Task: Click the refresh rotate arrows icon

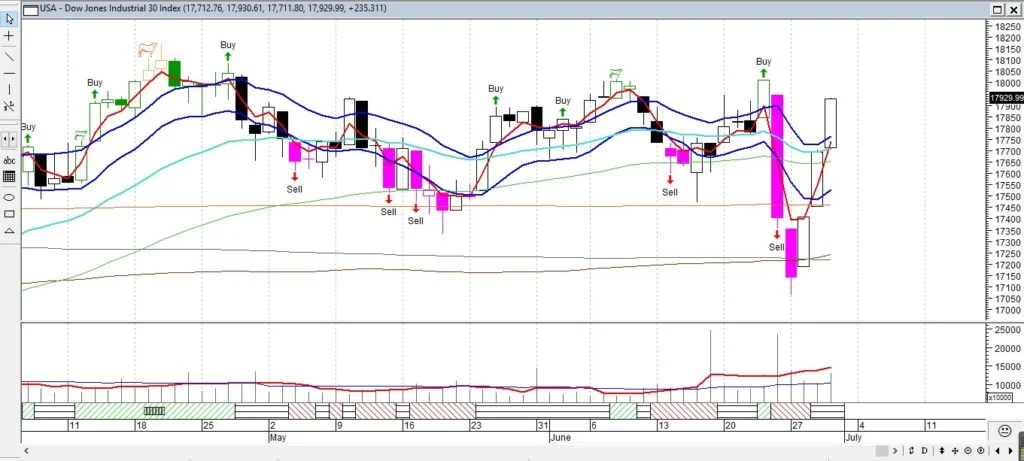Action: pos(911,451)
